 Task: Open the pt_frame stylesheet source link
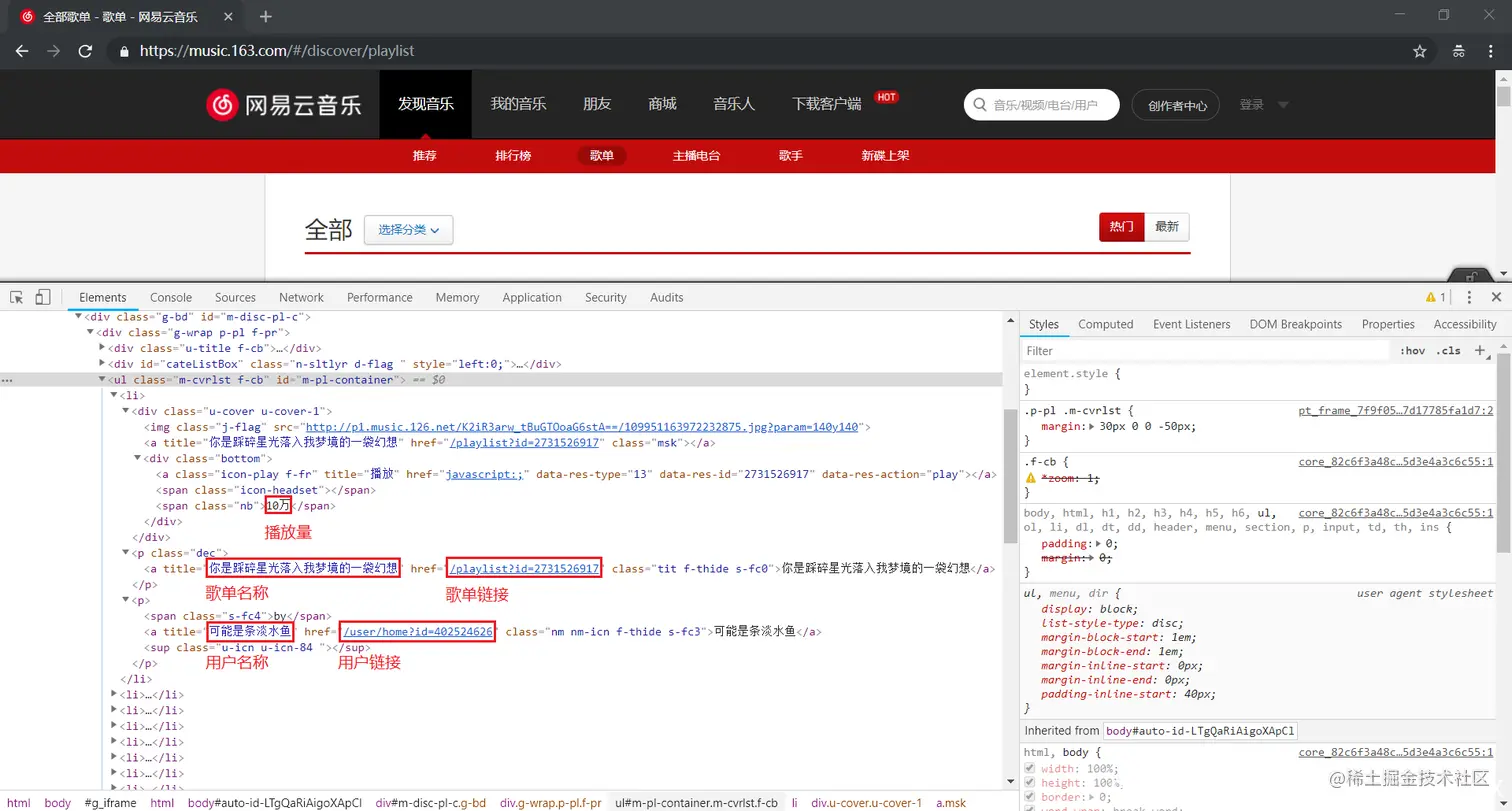[x=1396, y=411]
